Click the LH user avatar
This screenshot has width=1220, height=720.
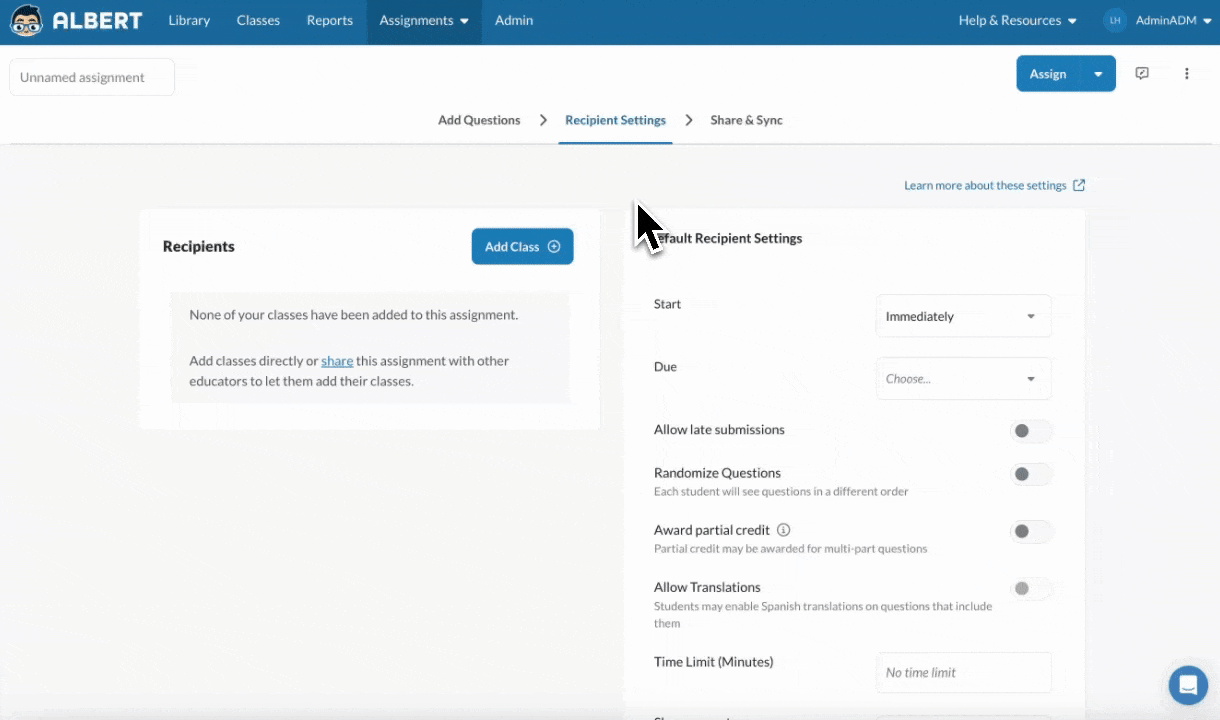pos(1115,21)
